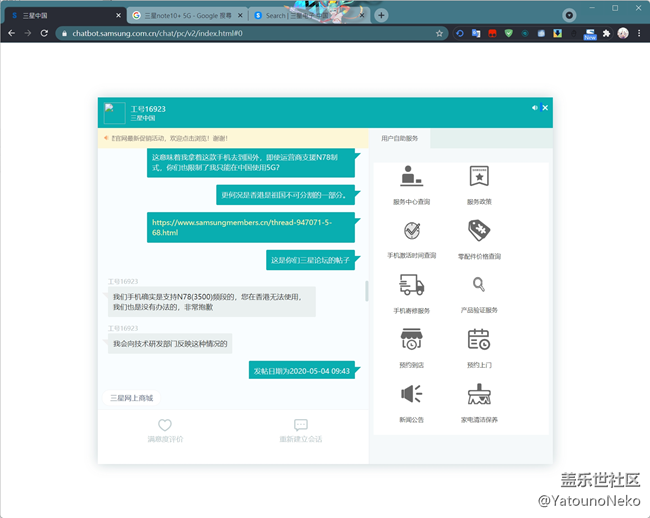
Task: Reload the page with the refresh icon
Action: pos(44,33)
